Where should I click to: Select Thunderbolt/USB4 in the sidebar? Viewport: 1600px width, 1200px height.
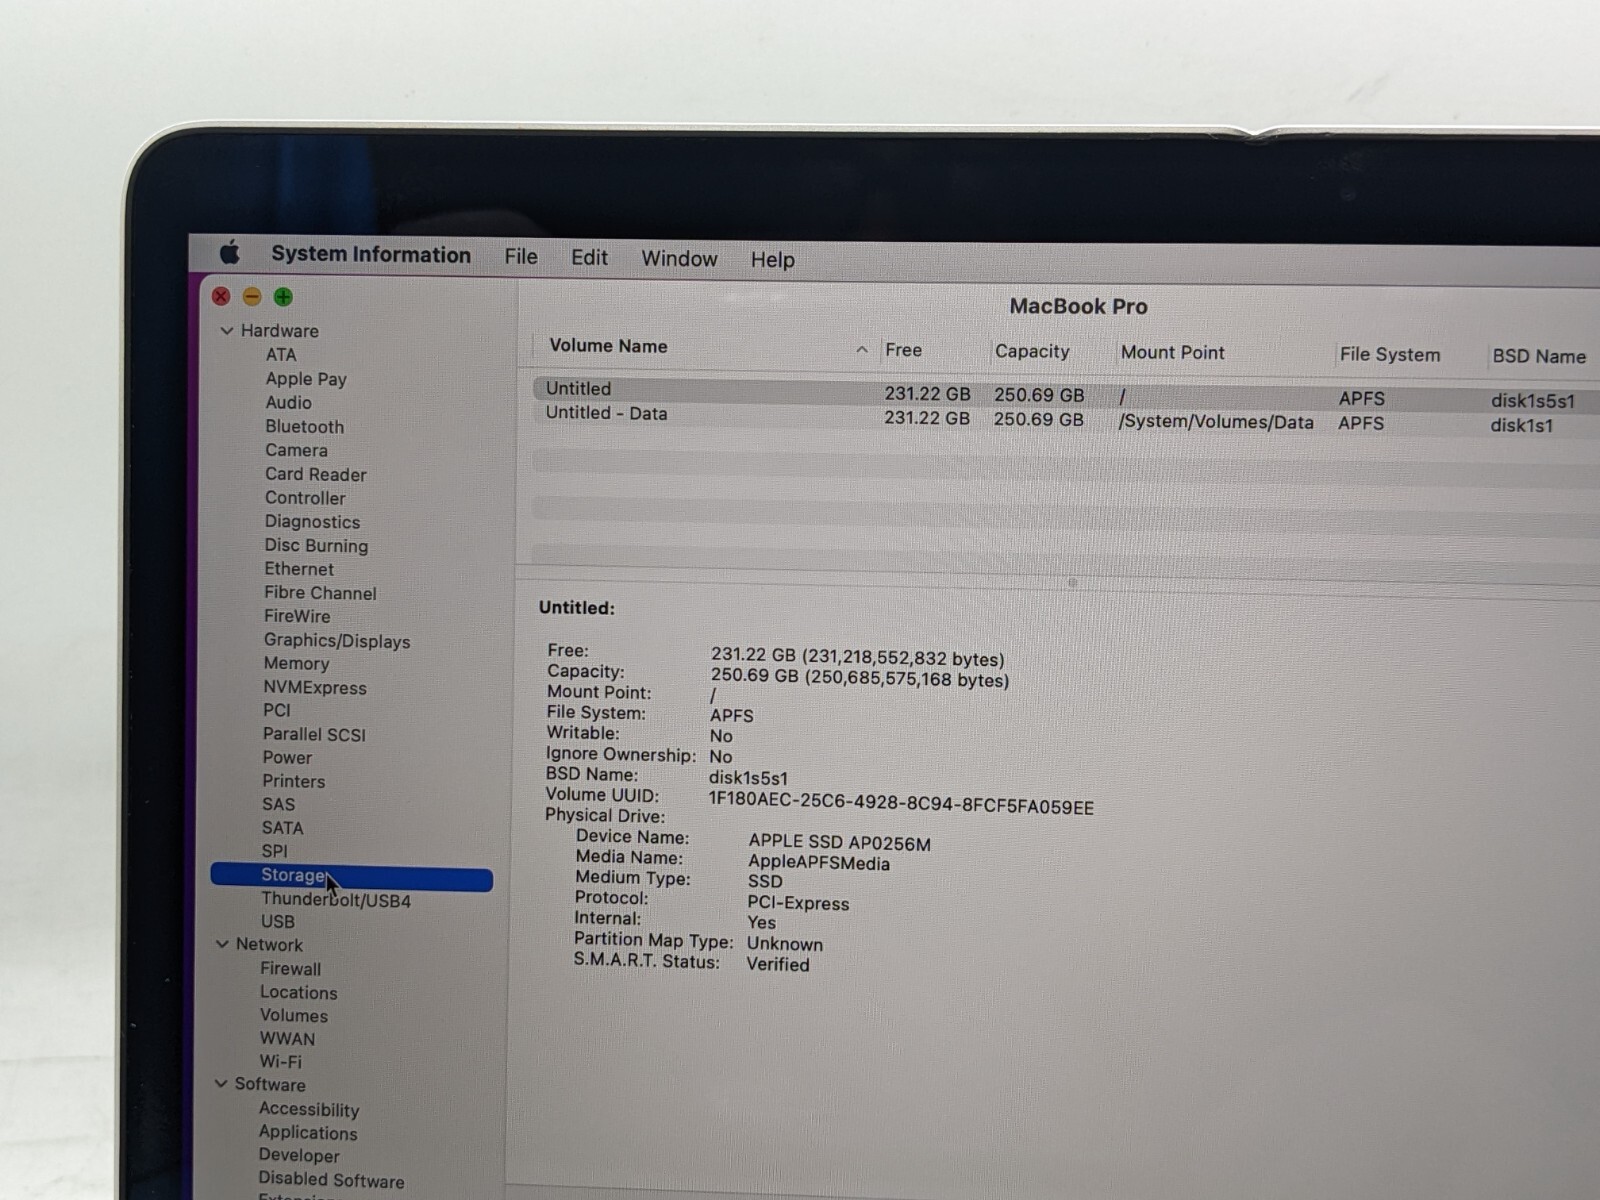pyautogui.click(x=336, y=900)
